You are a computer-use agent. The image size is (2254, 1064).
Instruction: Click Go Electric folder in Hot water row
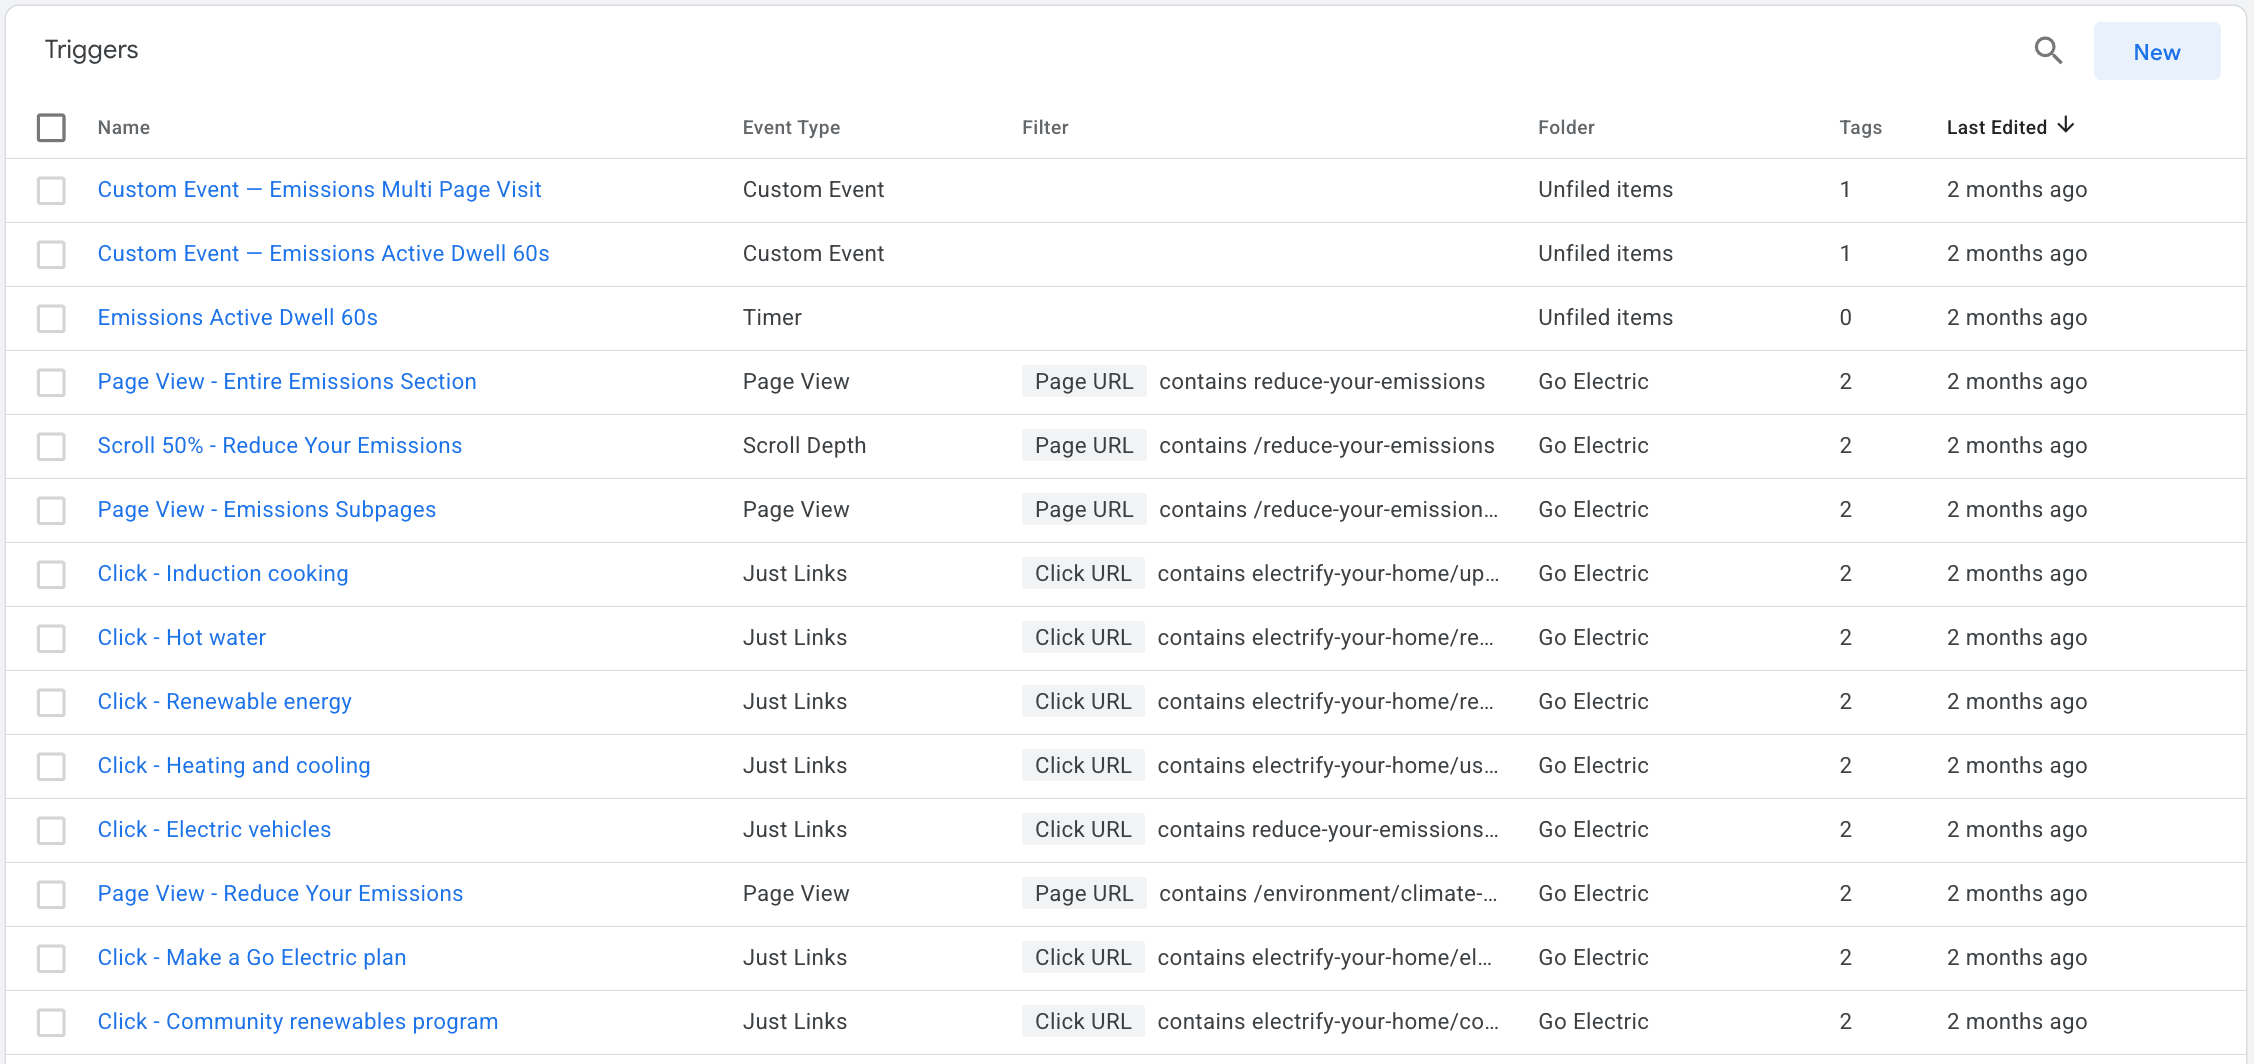pos(1593,637)
